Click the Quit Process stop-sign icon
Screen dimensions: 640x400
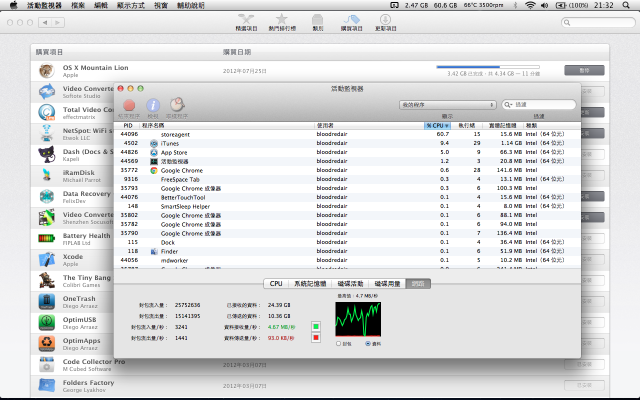(129, 106)
